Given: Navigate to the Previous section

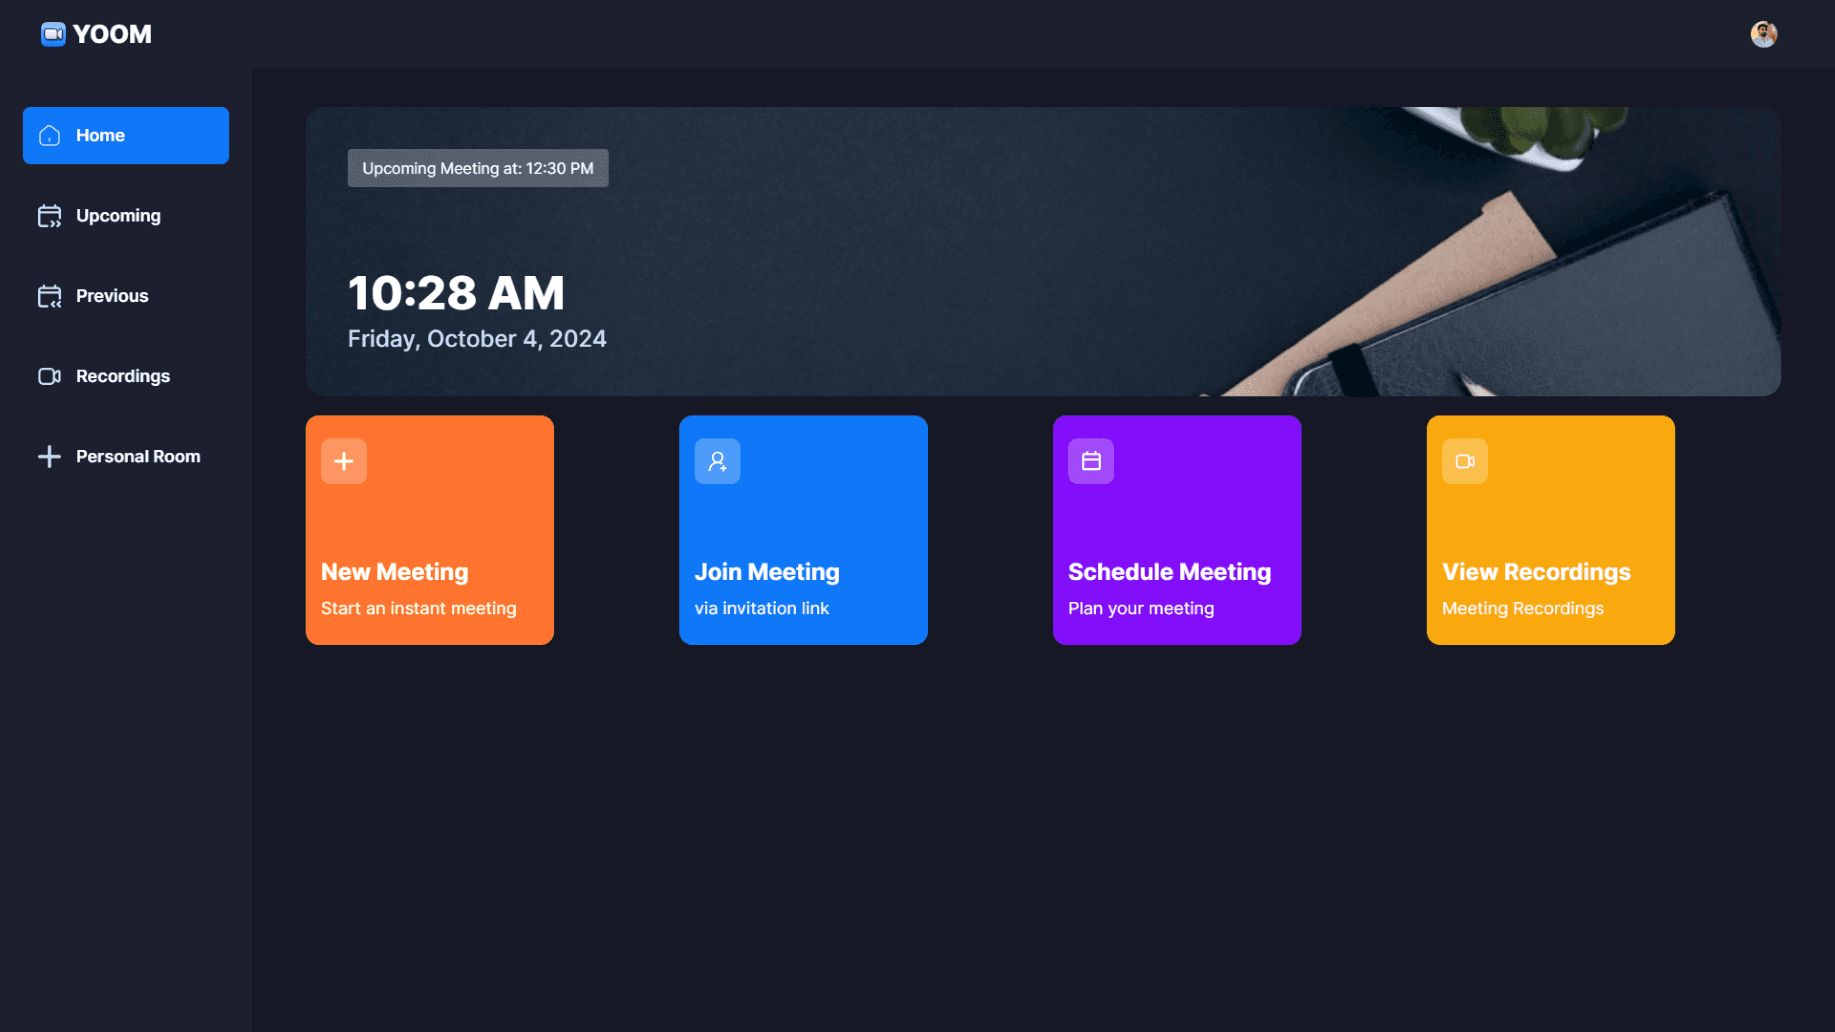Looking at the screenshot, I should coord(111,295).
